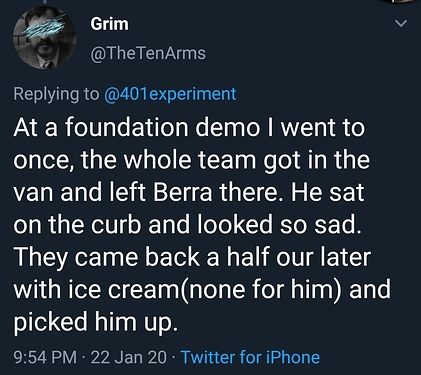421x375 pixels.
Task: Click tweet line beginning 'They came back'
Action: click(192, 257)
